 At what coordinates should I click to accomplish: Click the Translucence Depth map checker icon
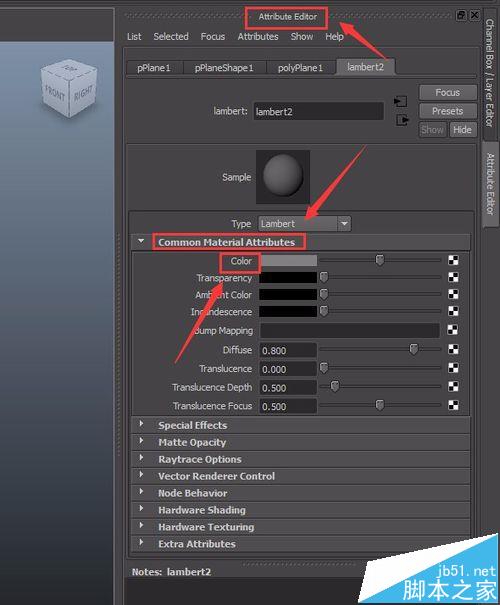(x=453, y=387)
